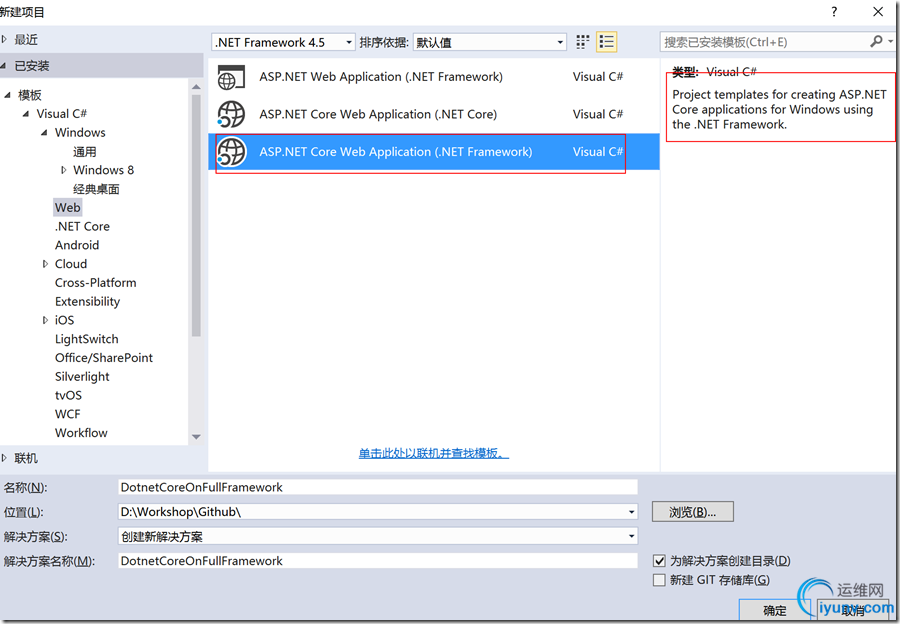The height and width of the screenshot is (624, 900).
Task: Select the Extensibility tree item
Action: click(x=87, y=301)
